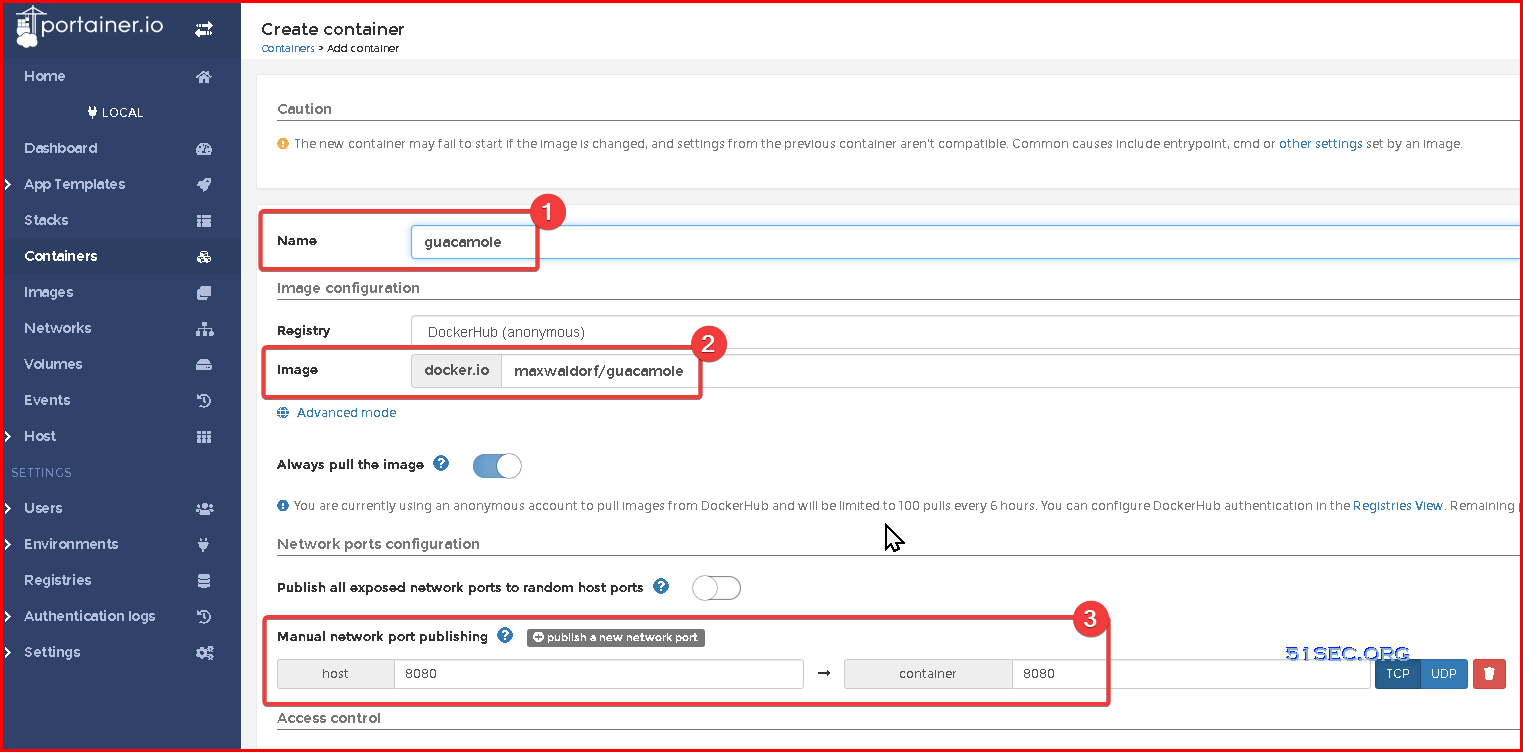Click the LOCAL environment label in sidebar
Viewport: 1523px width, 752px height.
115,113
